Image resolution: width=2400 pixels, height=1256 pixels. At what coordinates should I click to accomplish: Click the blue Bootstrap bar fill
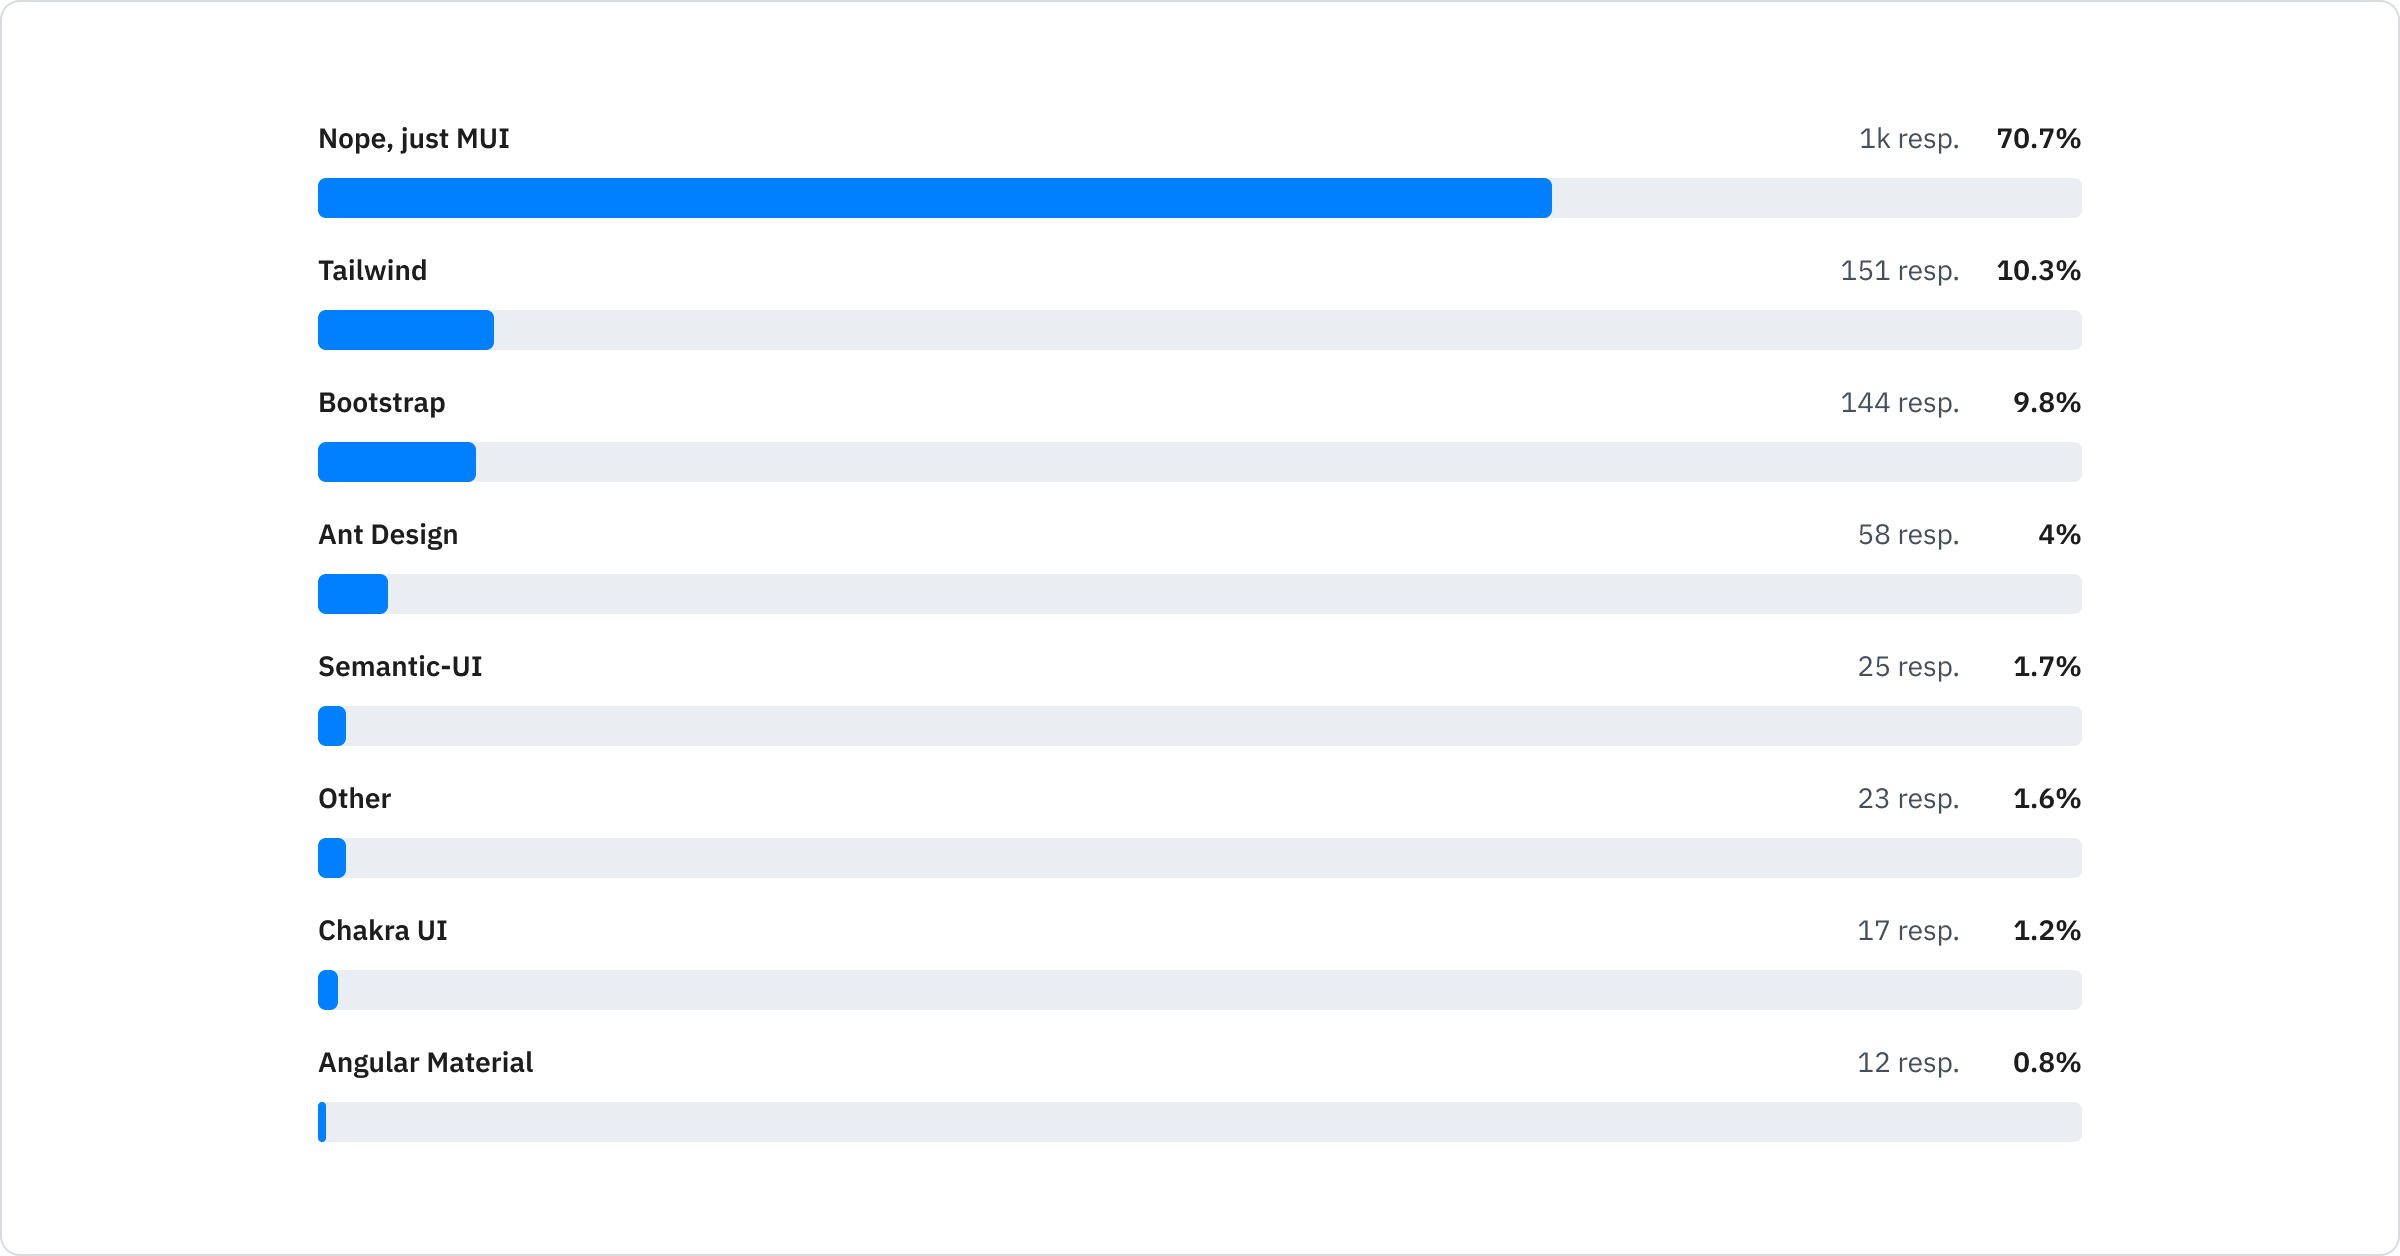click(x=396, y=462)
